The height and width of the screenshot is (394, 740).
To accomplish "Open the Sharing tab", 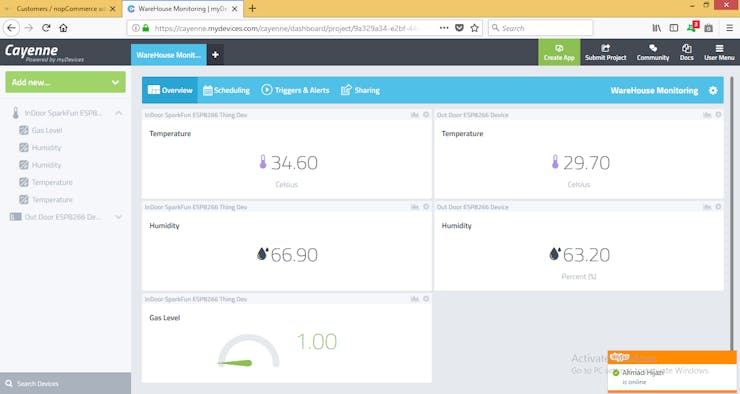I will (x=360, y=90).
